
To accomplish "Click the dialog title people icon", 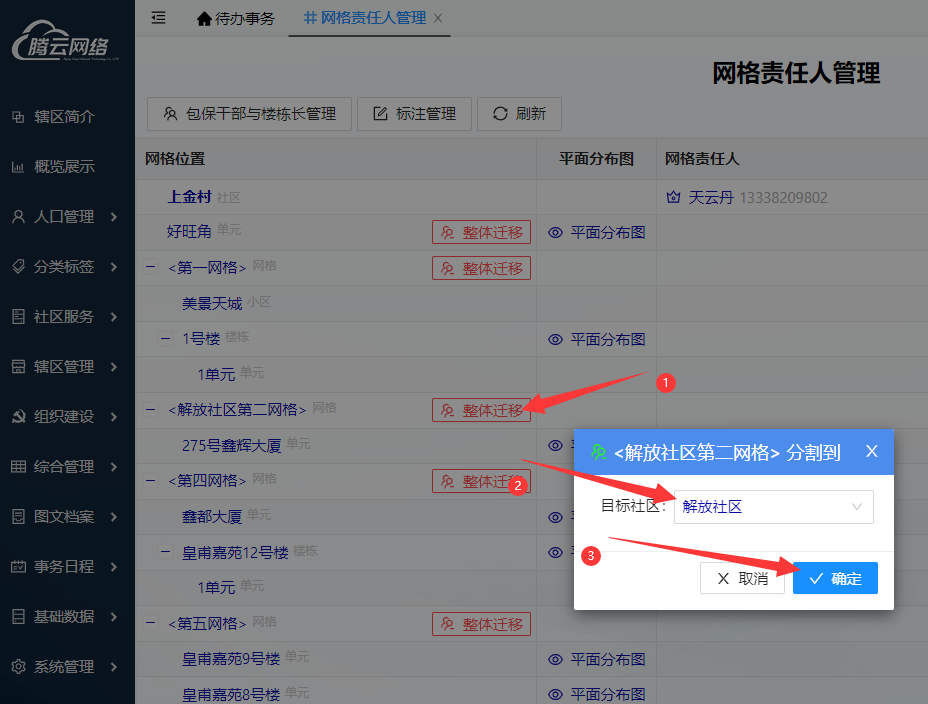I will pyautogui.click(x=598, y=453).
